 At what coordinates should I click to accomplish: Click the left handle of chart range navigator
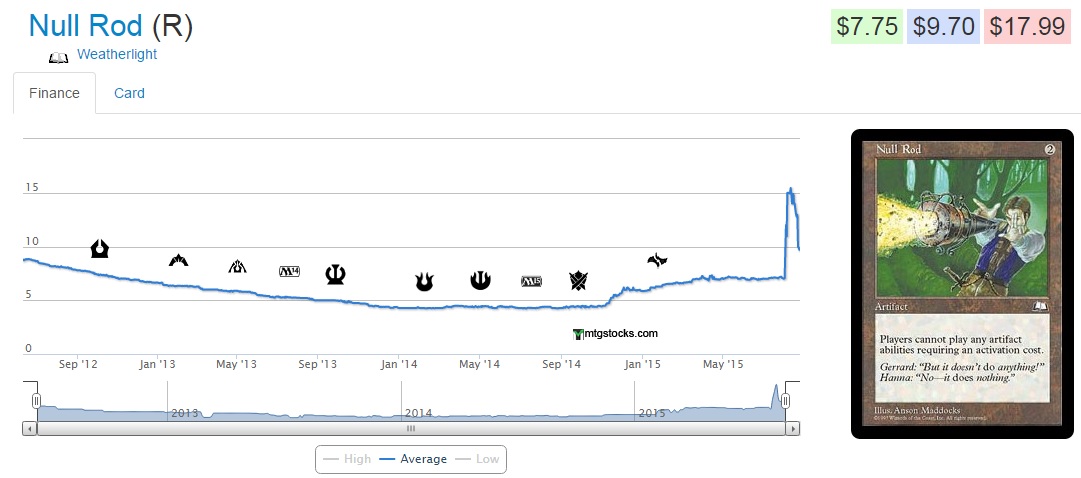36,401
